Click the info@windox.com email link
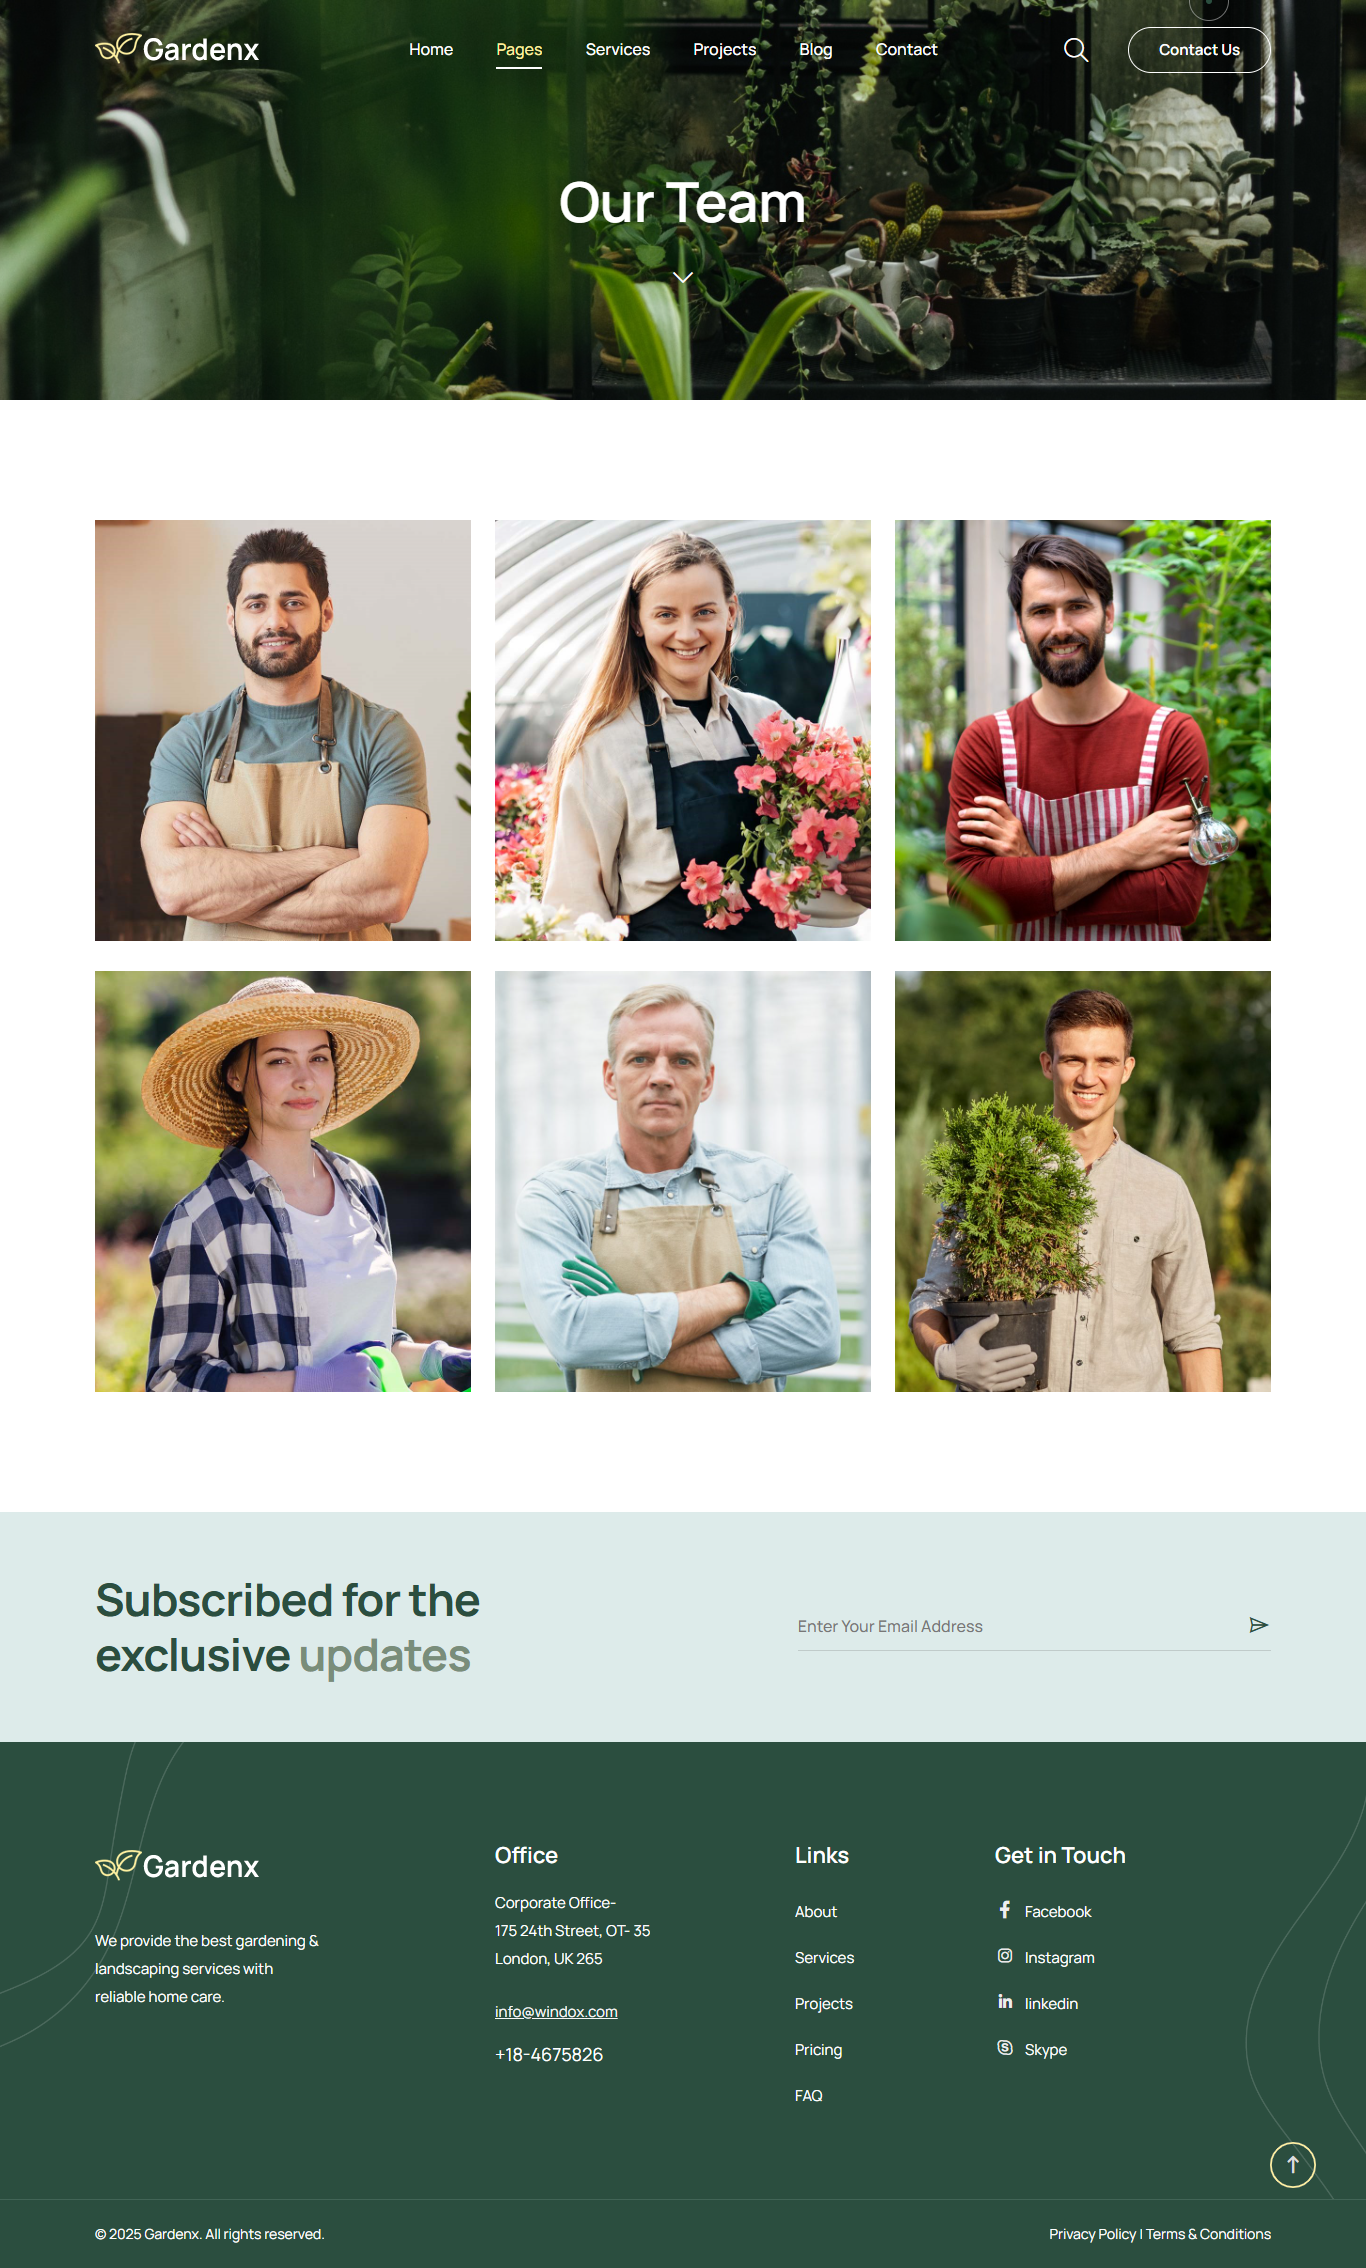The width and height of the screenshot is (1366, 2268). [556, 2012]
